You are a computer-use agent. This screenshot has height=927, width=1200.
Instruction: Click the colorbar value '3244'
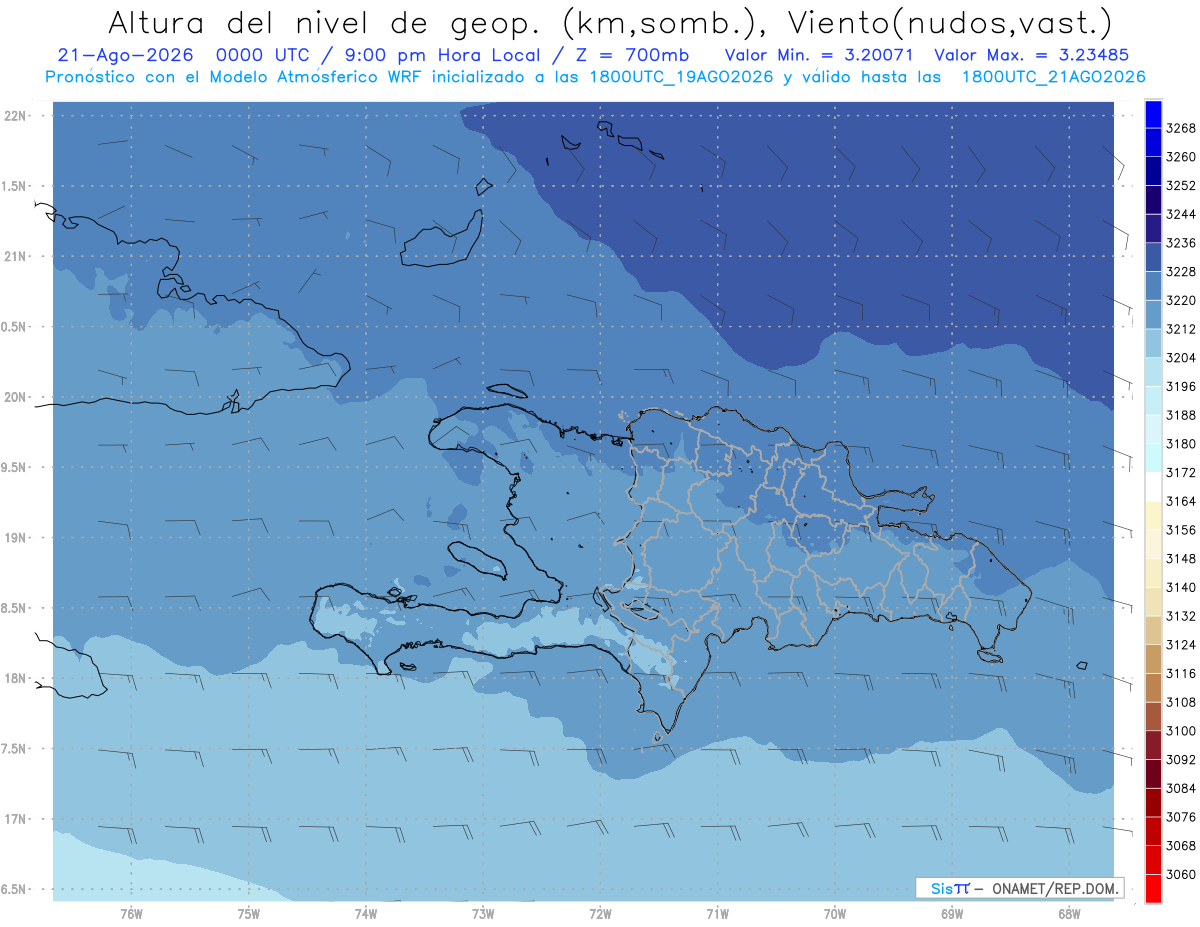point(1181,214)
